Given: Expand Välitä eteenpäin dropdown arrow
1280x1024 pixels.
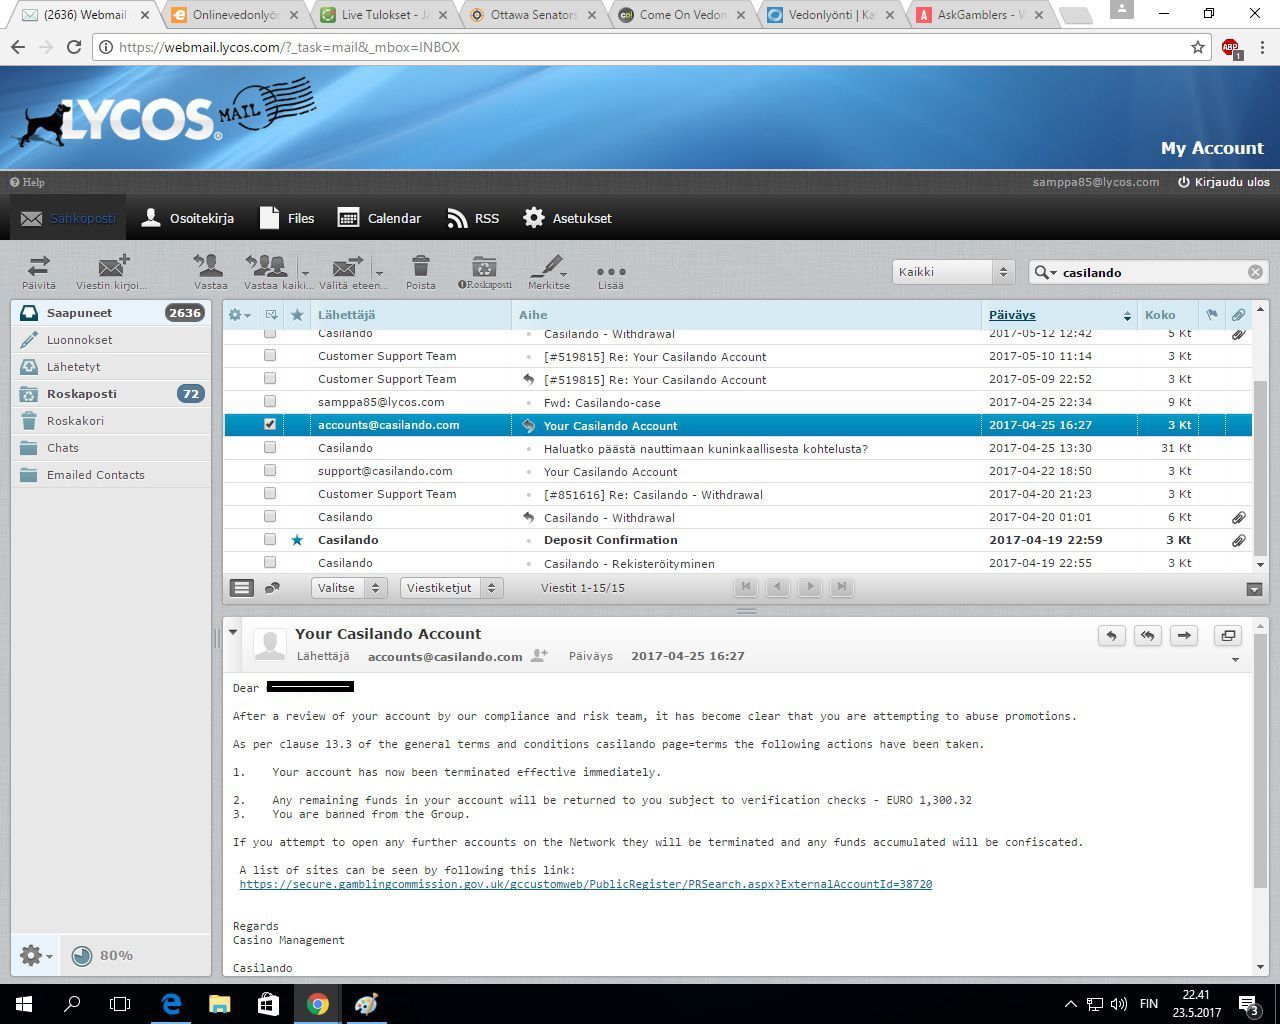Looking at the screenshot, I should [x=379, y=272].
